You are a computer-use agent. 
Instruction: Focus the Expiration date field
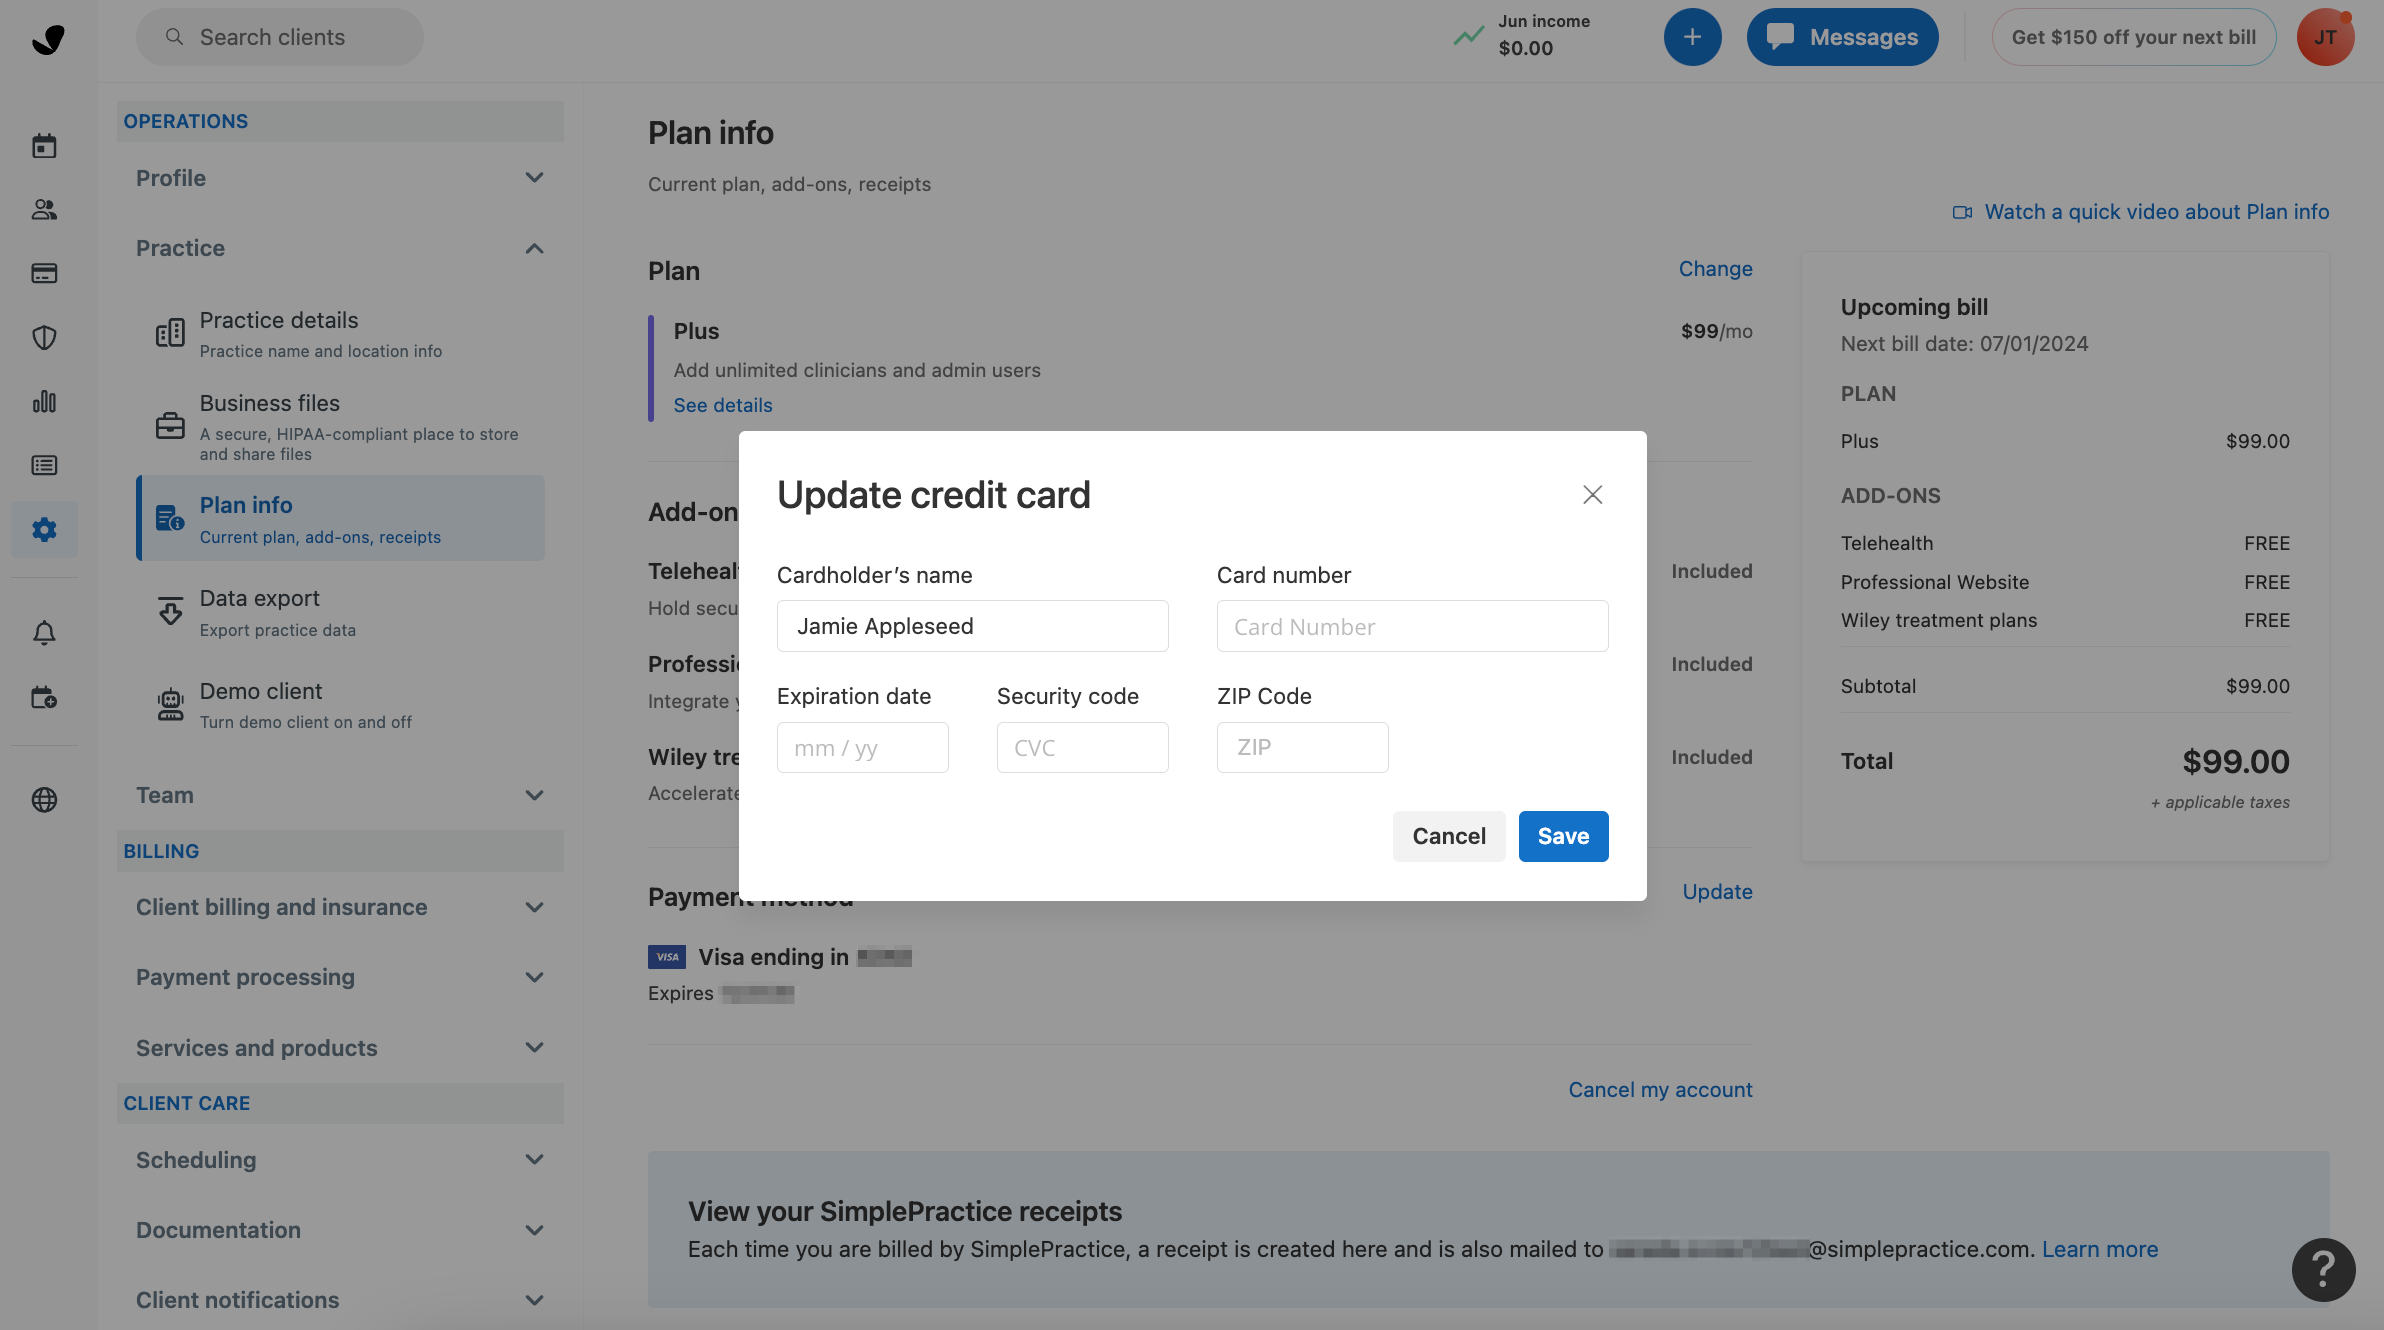(x=862, y=747)
